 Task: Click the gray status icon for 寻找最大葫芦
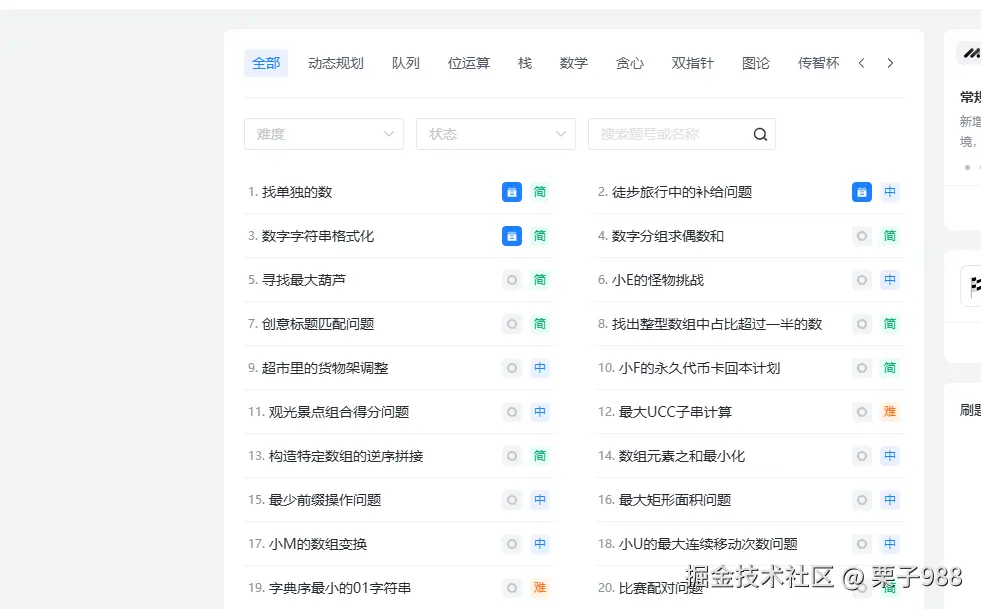(x=512, y=280)
